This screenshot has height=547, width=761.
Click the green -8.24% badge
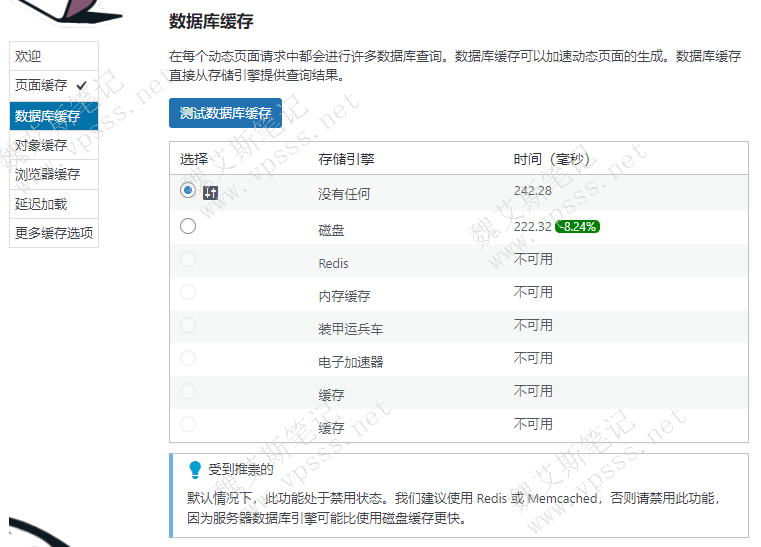(578, 227)
